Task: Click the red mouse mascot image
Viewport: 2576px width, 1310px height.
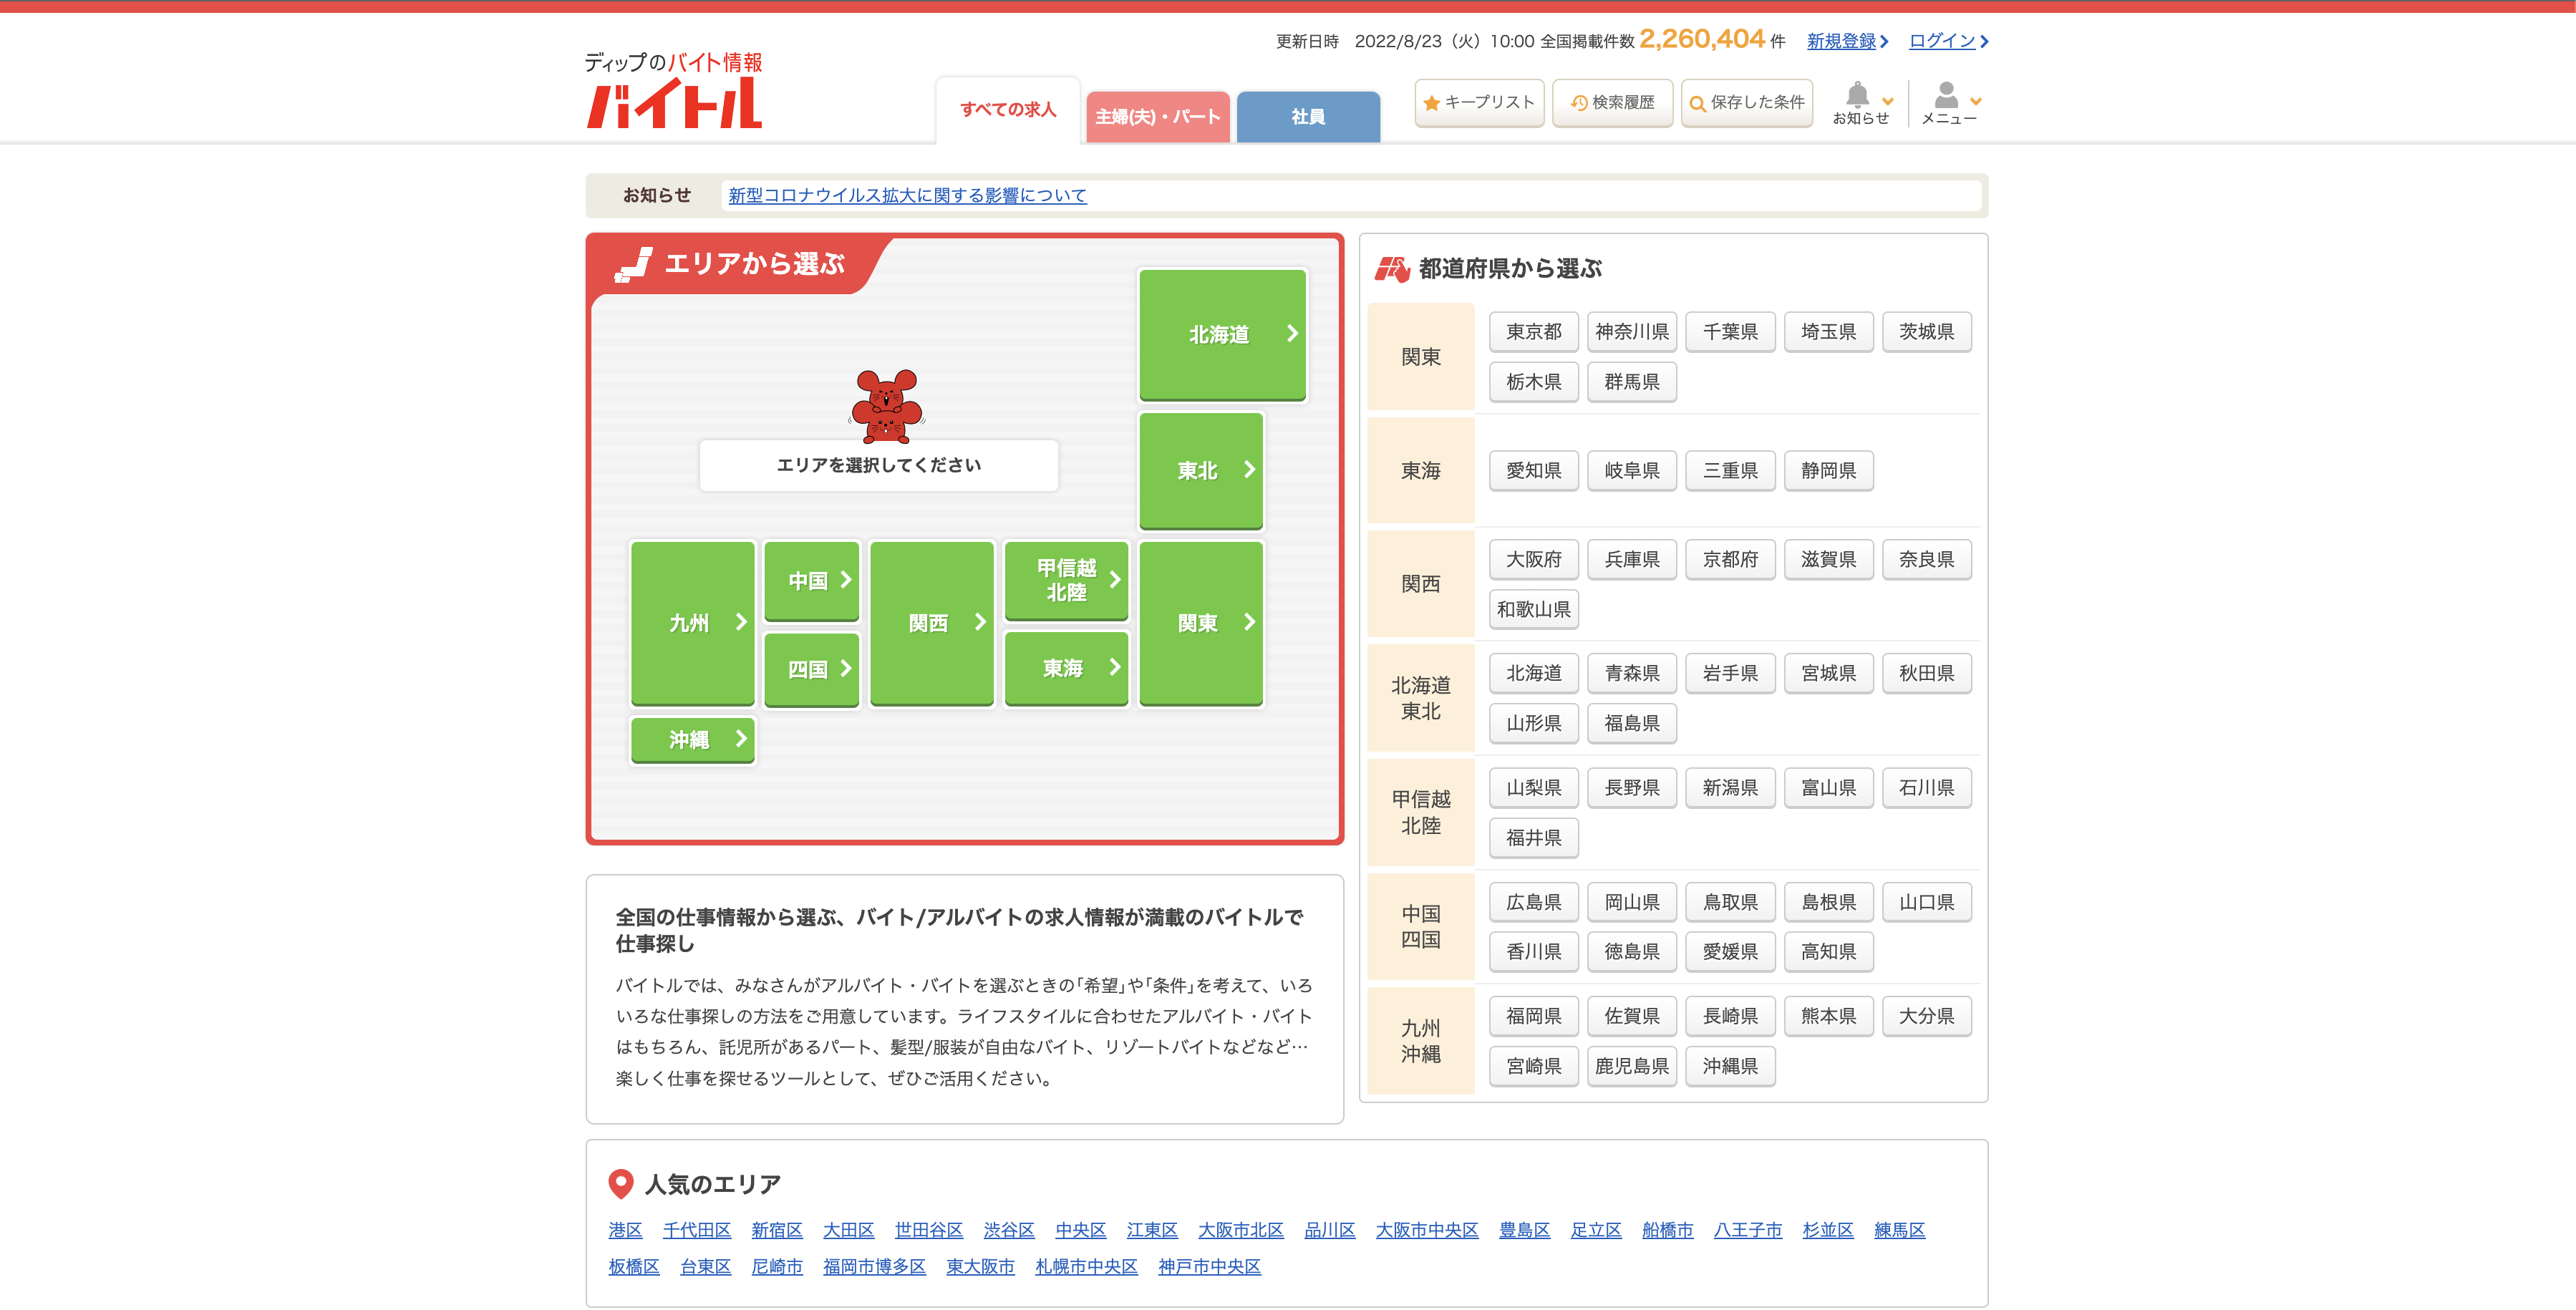Action: [885, 406]
